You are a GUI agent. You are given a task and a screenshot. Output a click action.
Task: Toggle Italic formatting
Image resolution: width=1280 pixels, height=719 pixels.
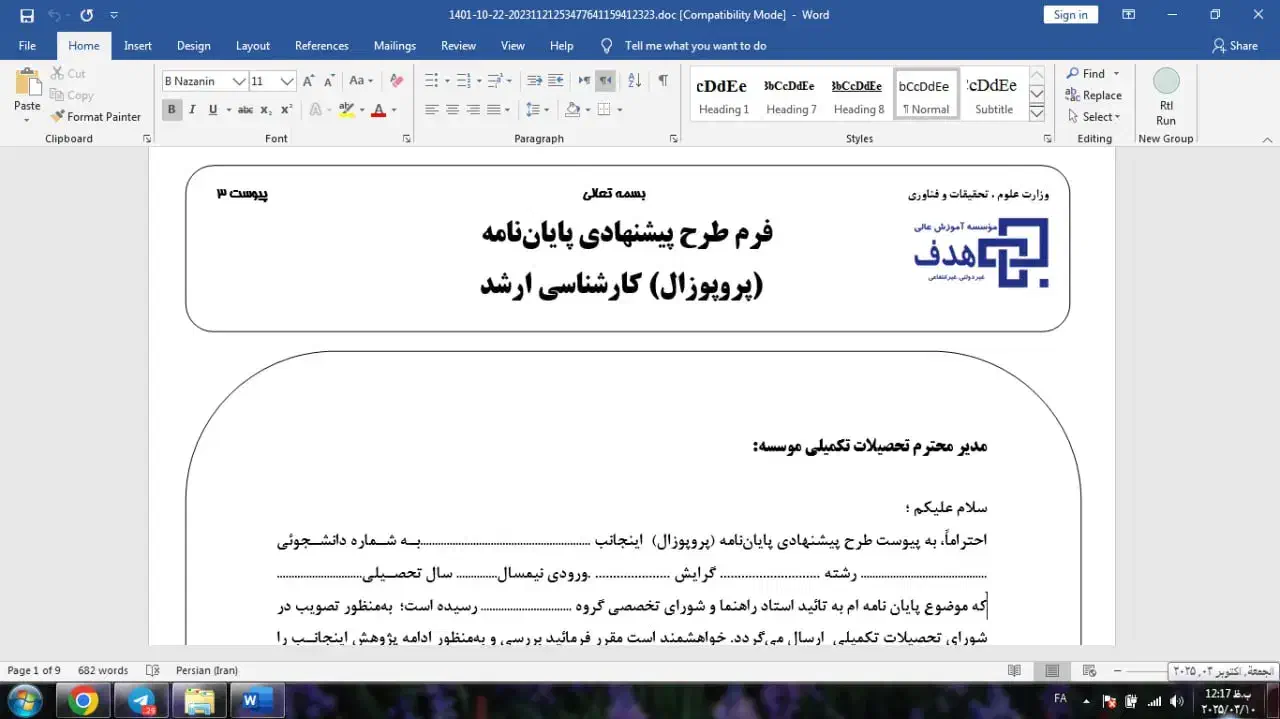192,110
